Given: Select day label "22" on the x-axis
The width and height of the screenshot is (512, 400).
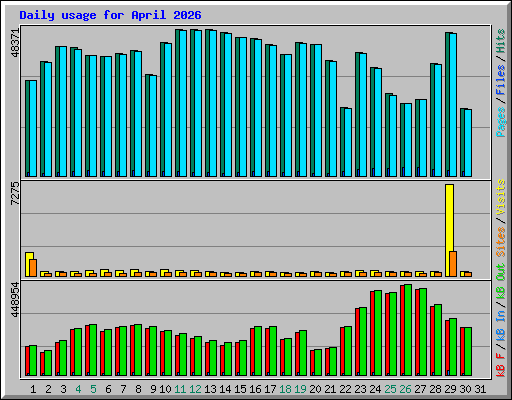Looking at the screenshot, I should 345,389.
